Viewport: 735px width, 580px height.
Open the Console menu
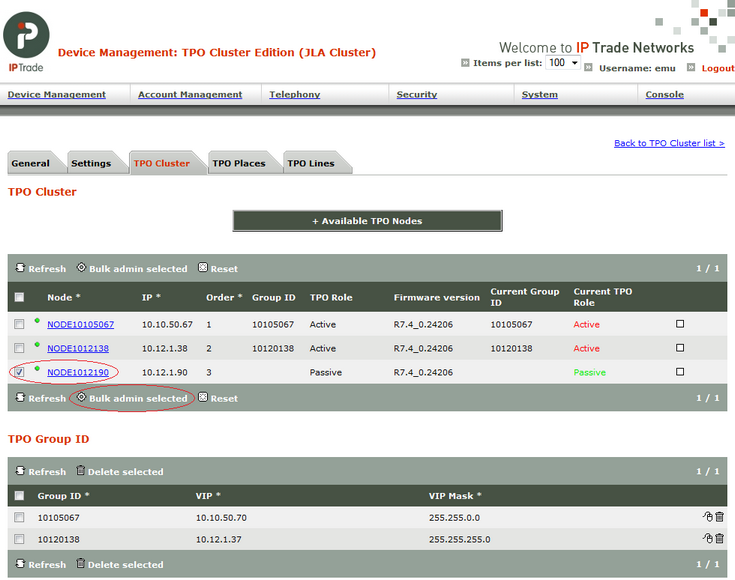coord(665,94)
